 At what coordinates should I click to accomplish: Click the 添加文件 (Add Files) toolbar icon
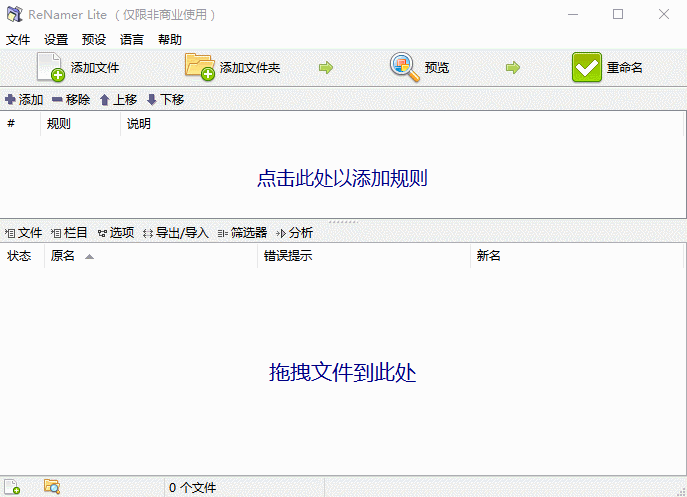point(50,67)
